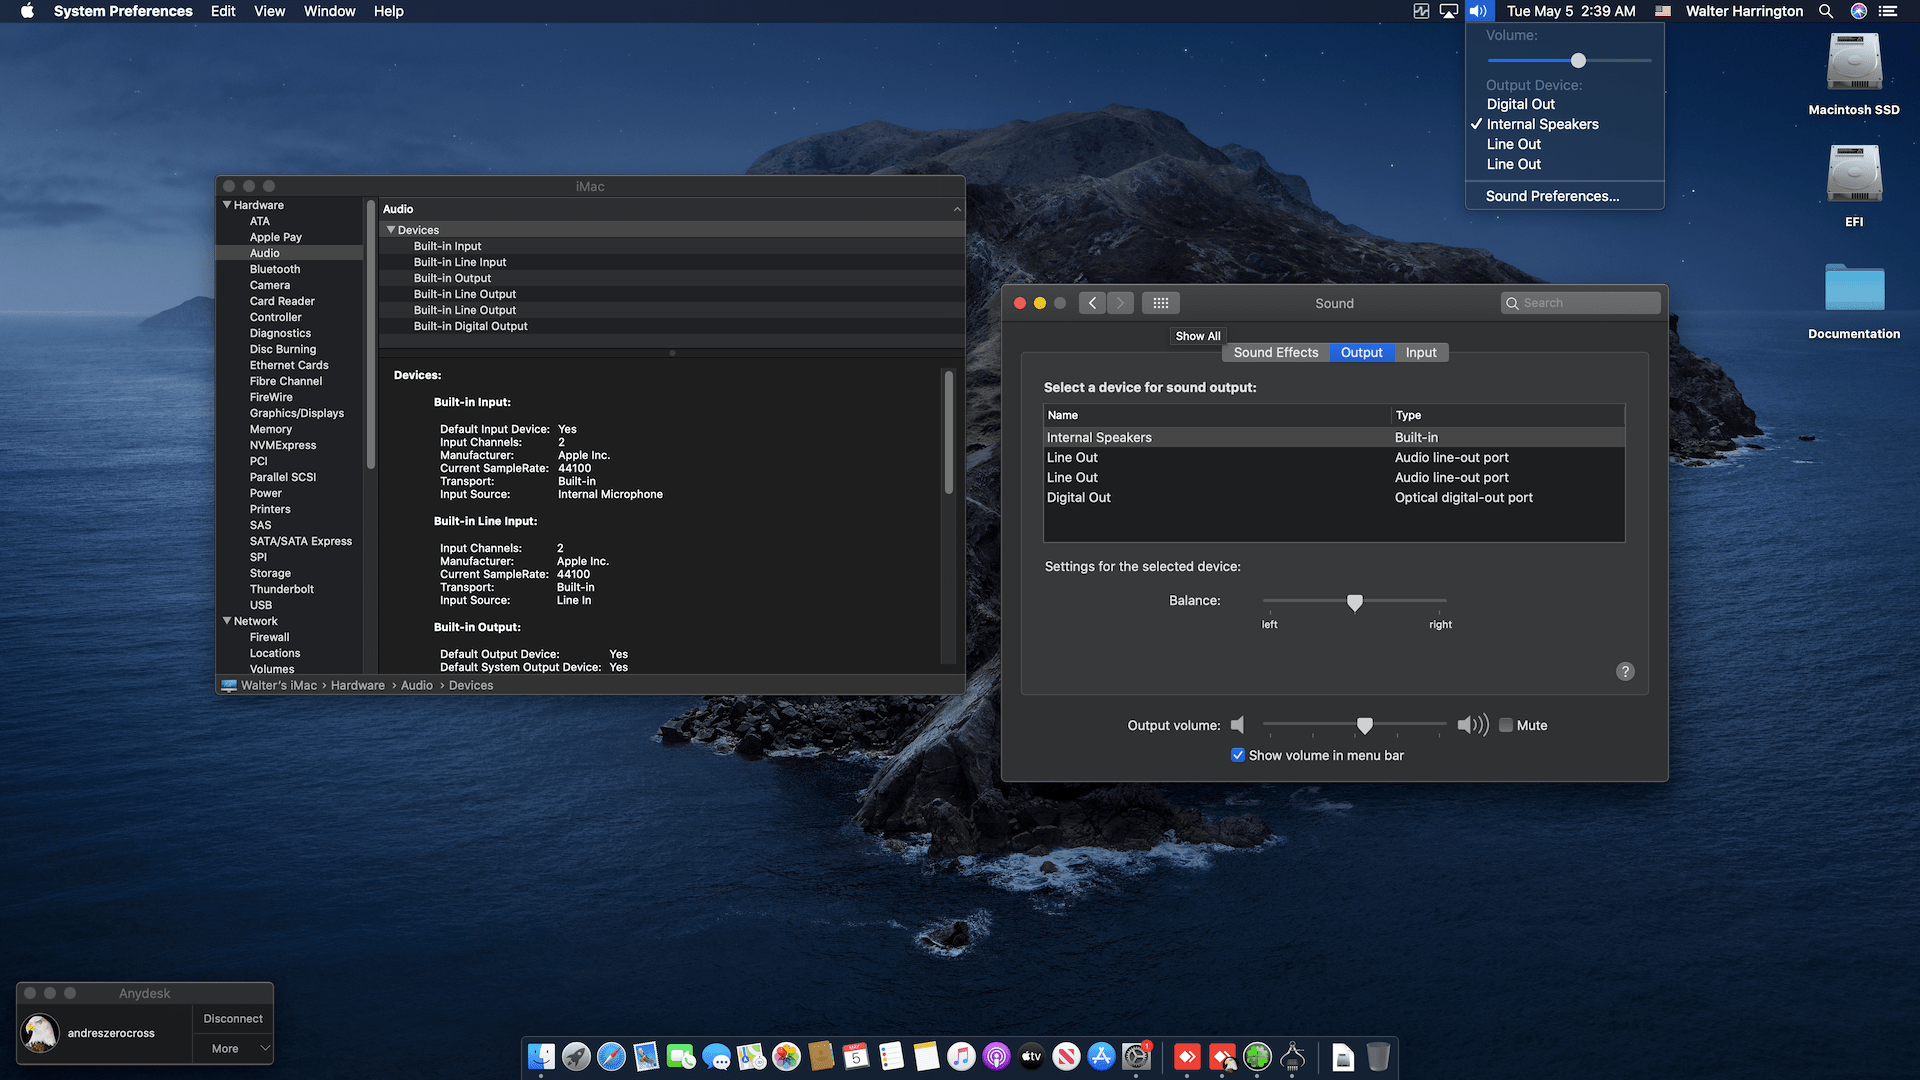The height and width of the screenshot is (1080, 1920).
Task: Open Safari from the Dock
Action: click(611, 1056)
